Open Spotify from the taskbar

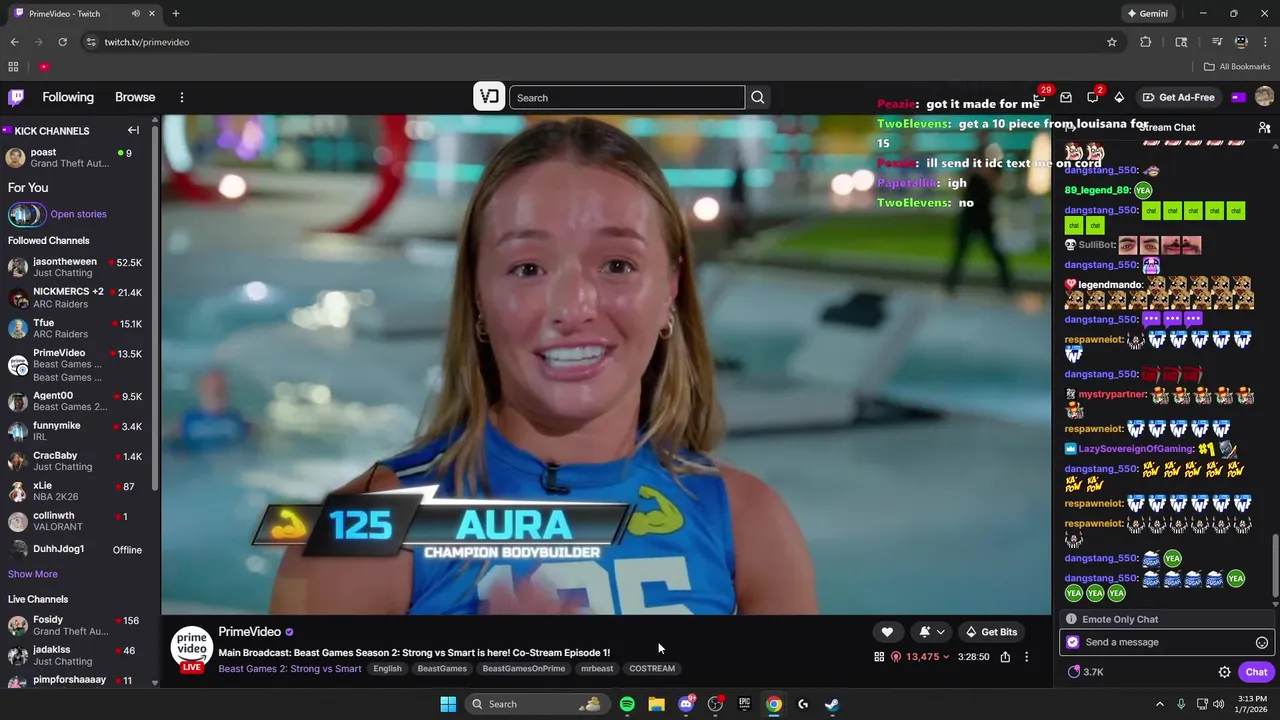point(627,704)
